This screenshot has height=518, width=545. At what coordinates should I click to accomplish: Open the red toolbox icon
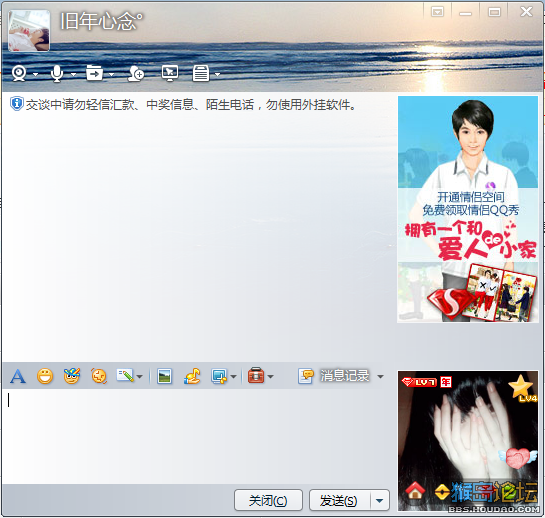[256, 375]
